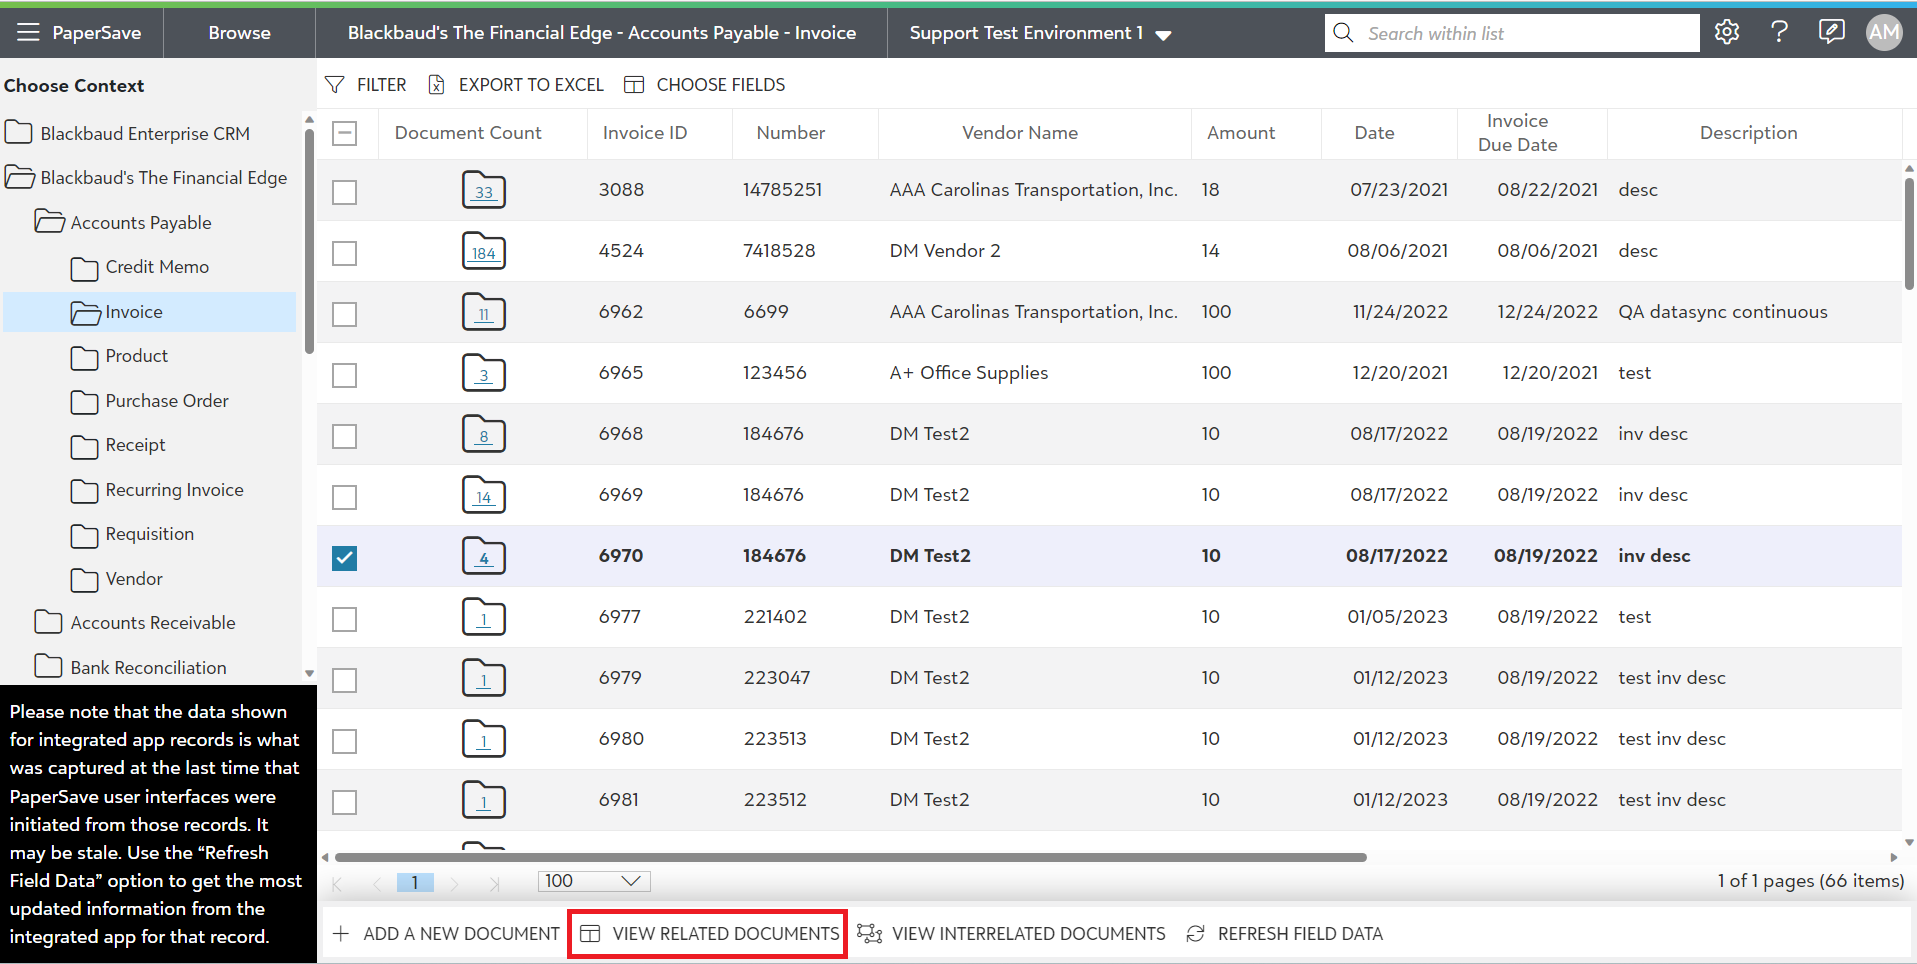Open document folder icon showing 184
1917x964 pixels.
point(484,251)
